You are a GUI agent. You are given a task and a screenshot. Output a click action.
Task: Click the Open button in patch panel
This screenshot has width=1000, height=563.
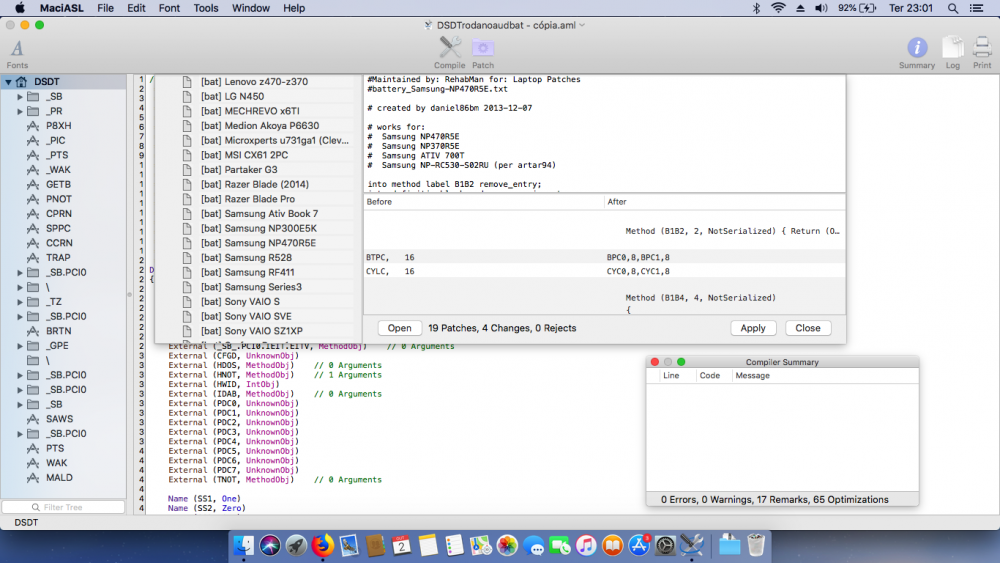tap(399, 328)
